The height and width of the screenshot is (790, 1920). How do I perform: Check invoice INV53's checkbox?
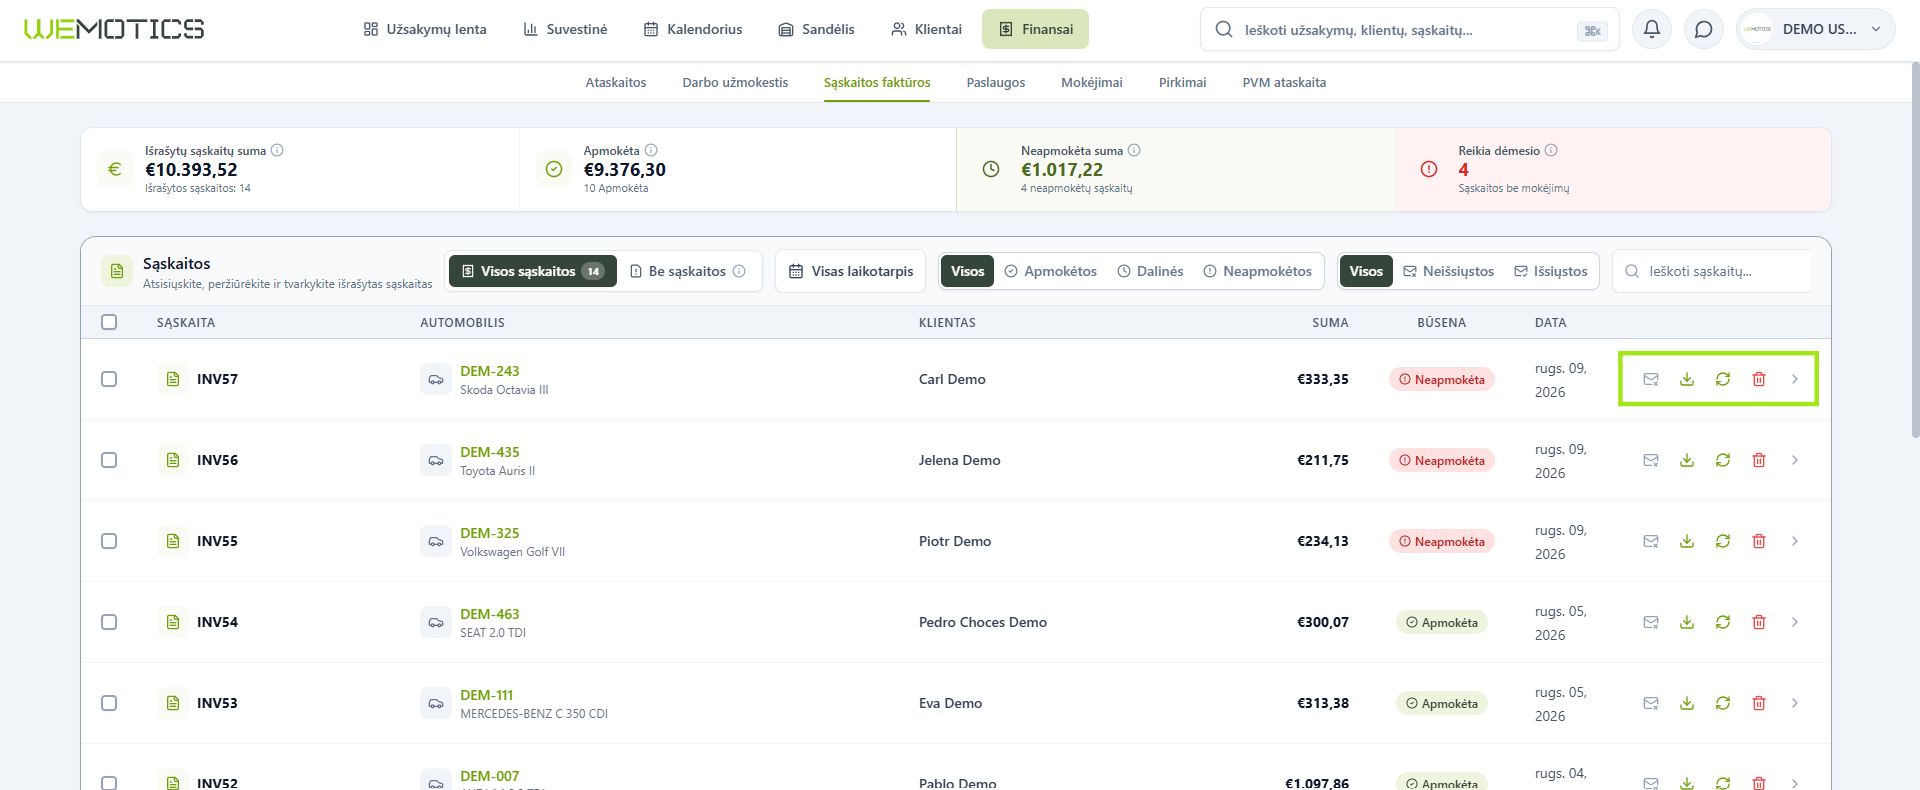click(x=109, y=703)
